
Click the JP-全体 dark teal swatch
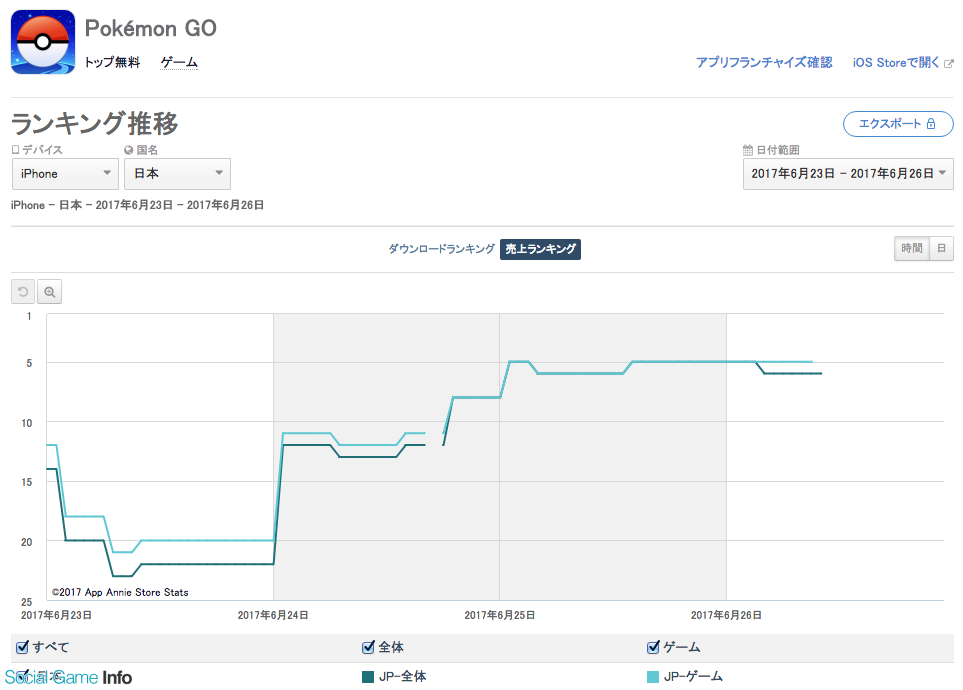368,676
